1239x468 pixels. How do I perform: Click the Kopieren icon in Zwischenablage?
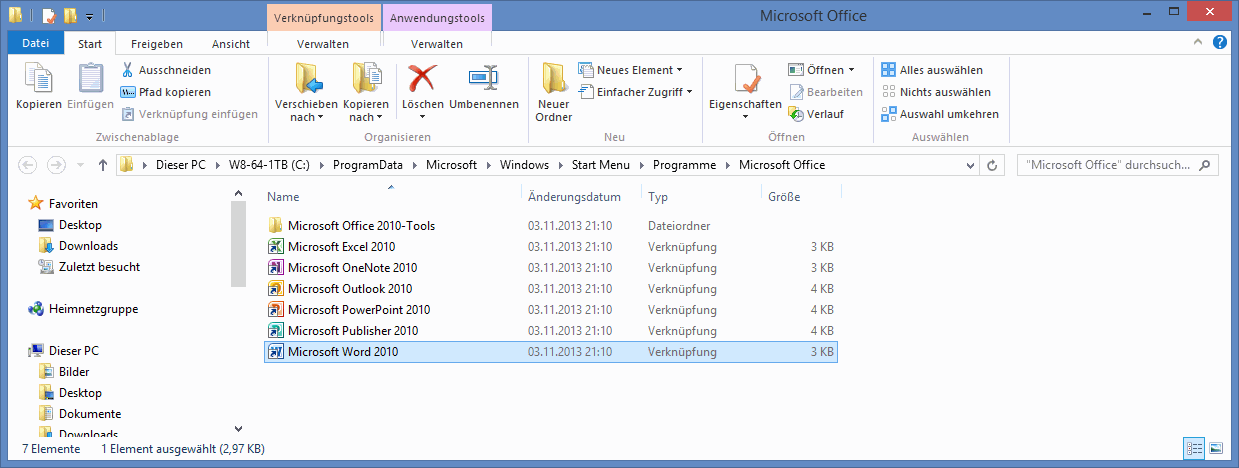pyautogui.click(x=38, y=80)
